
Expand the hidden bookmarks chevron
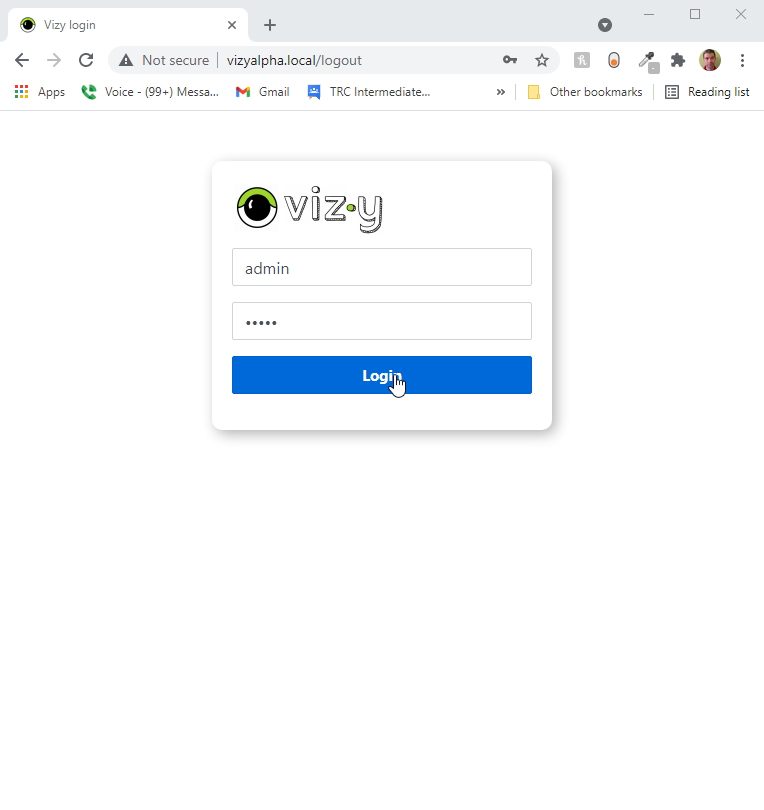501,92
